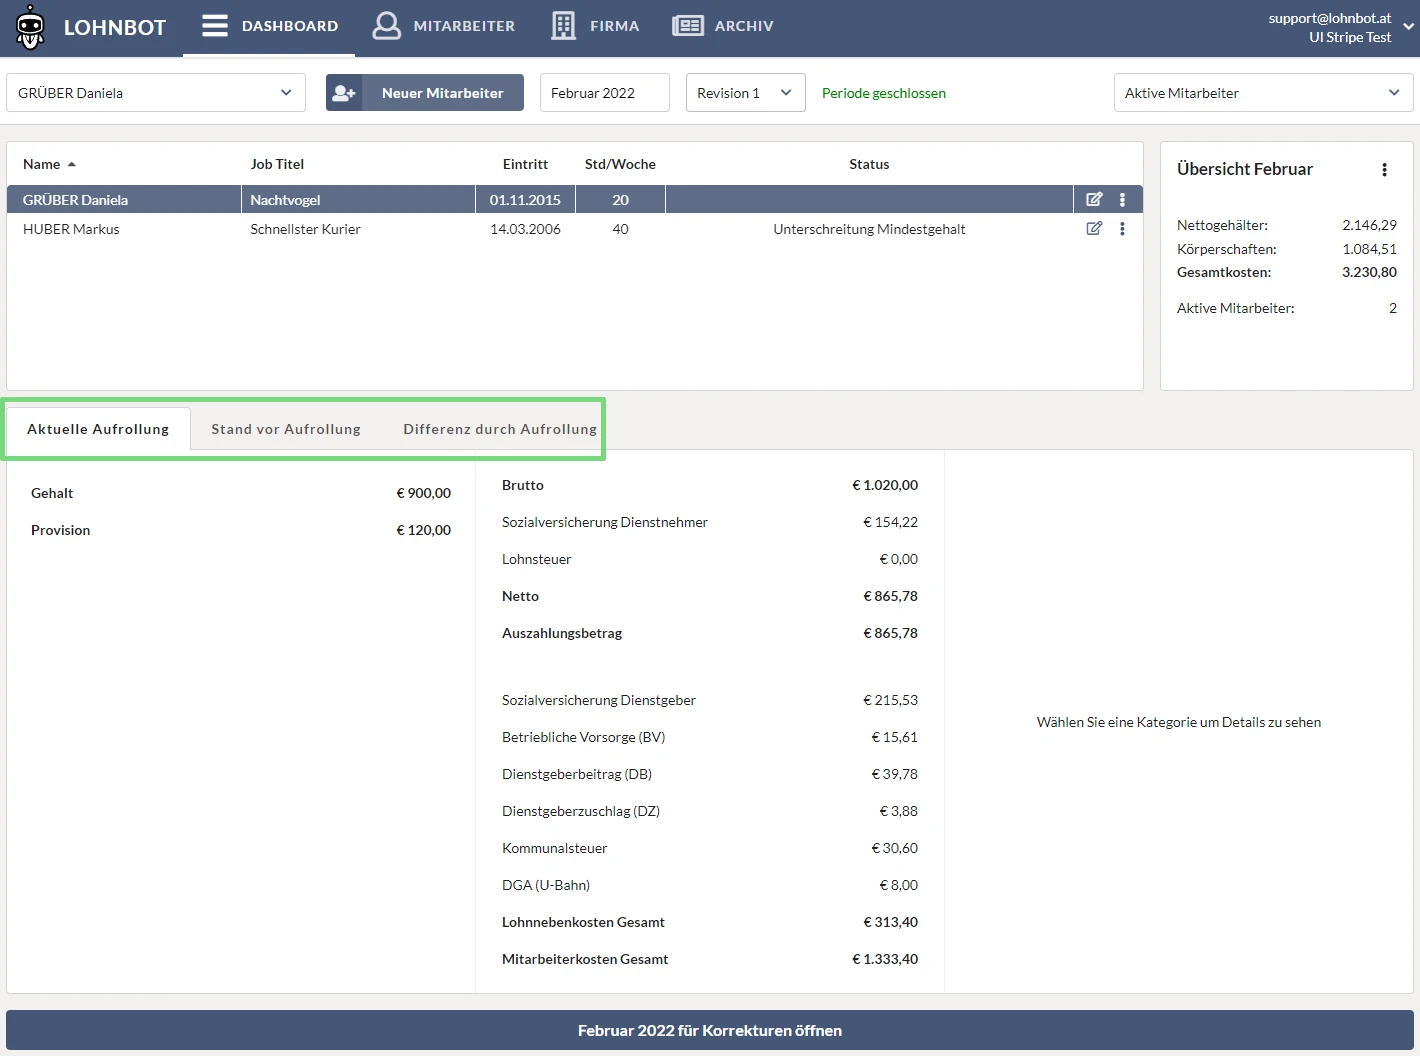Click Februar 2022 für Korrekturen öffnen
Viewport: 1420px width, 1056px height.
710,1031
